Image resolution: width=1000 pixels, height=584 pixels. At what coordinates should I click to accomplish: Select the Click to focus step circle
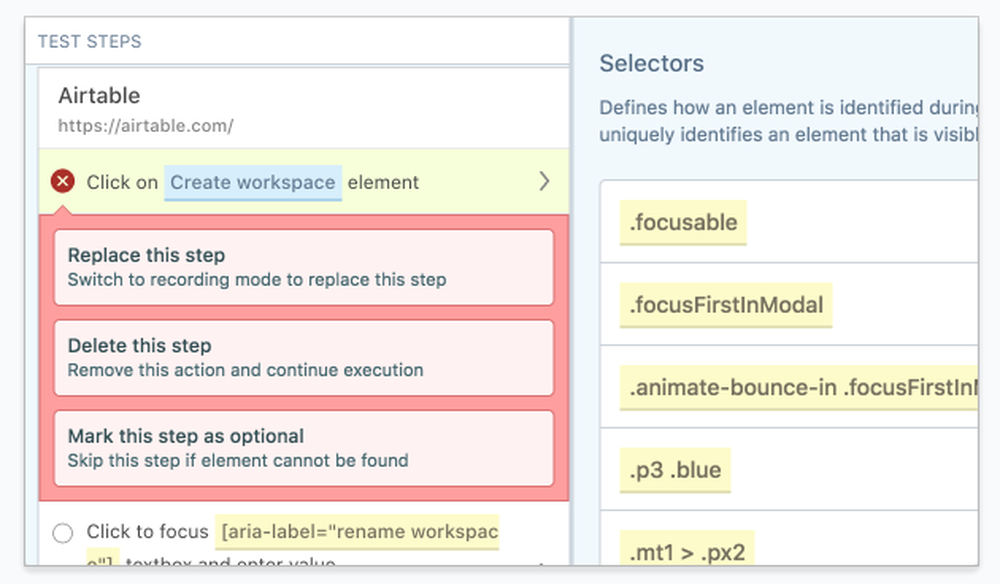point(62,532)
